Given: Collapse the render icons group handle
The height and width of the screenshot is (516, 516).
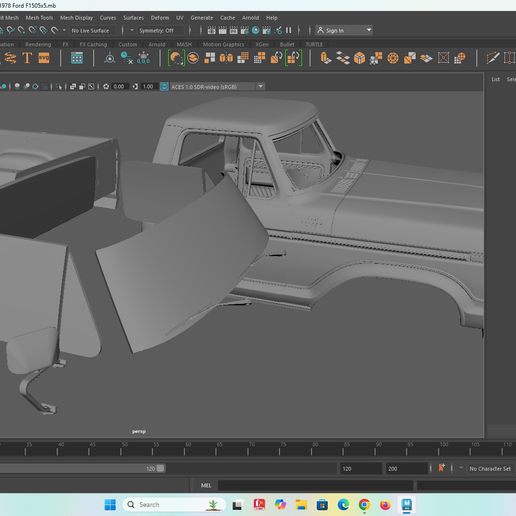Looking at the screenshot, I should coord(201,30).
